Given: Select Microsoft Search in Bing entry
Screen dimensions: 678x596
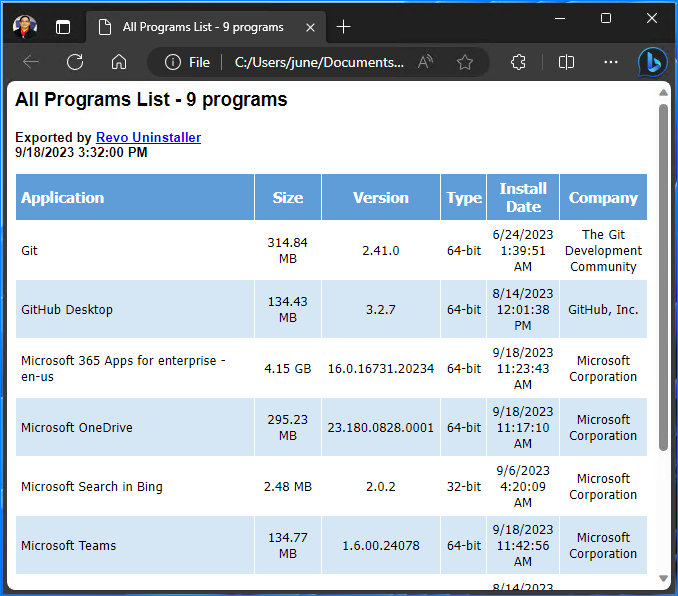Looking at the screenshot, I should coord(92,487).
